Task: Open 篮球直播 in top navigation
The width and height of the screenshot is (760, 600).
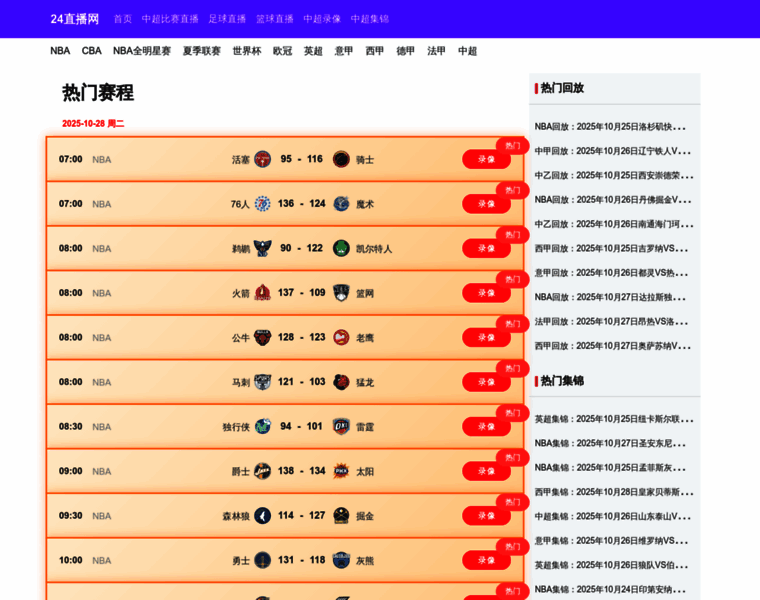Action: click(x=275, y=19)
